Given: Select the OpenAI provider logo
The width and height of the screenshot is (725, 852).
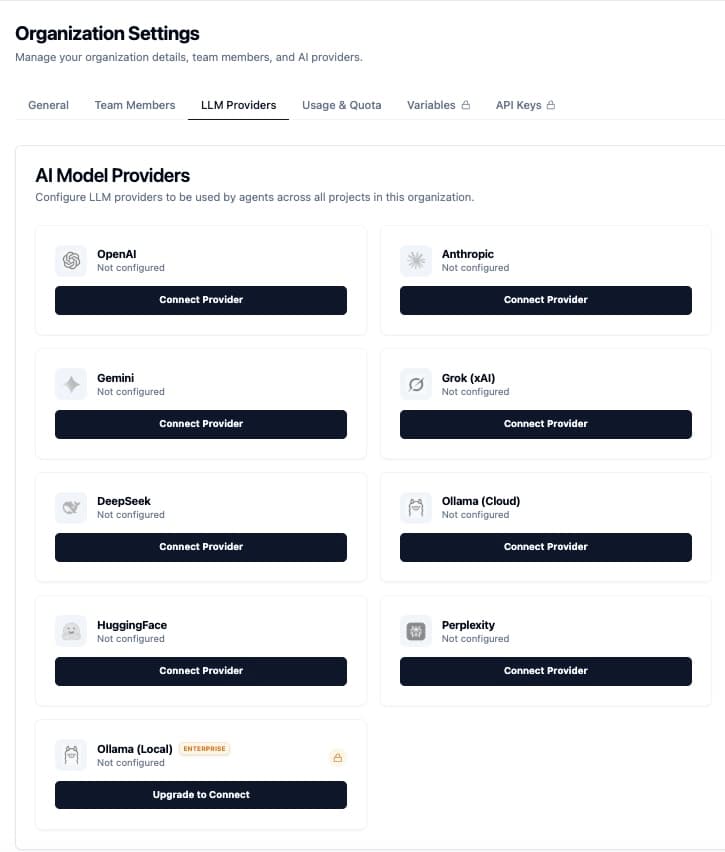Looking at the screenshot, I should tap(71, 261).
